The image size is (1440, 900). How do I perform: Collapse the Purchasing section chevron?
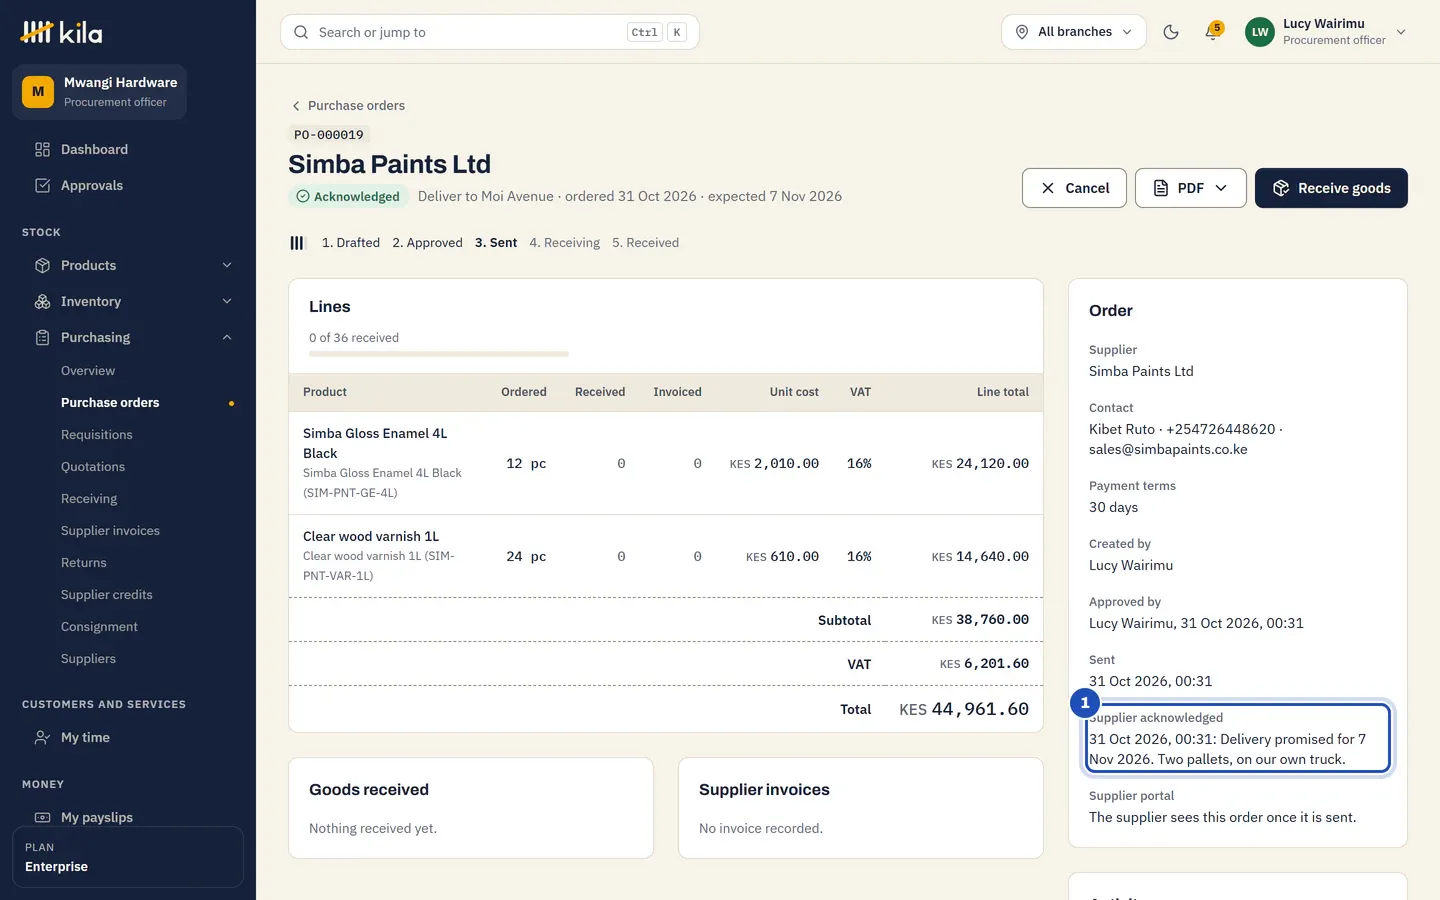[x=227, y=337]
